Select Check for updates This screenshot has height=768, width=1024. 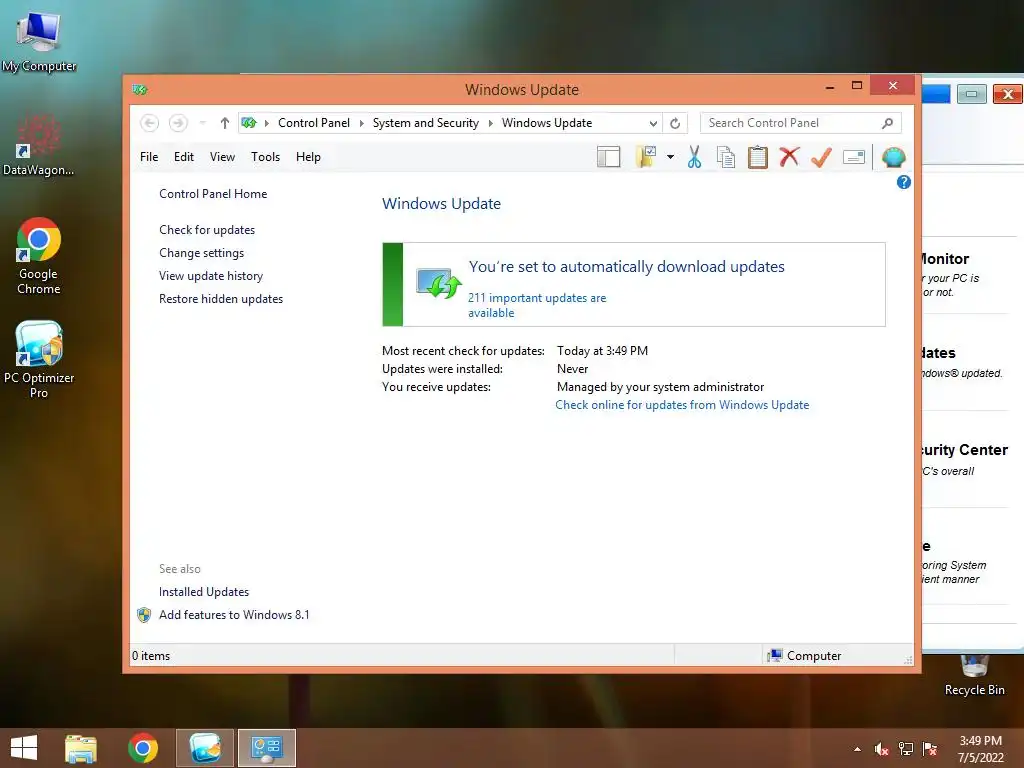coord(207,230)
